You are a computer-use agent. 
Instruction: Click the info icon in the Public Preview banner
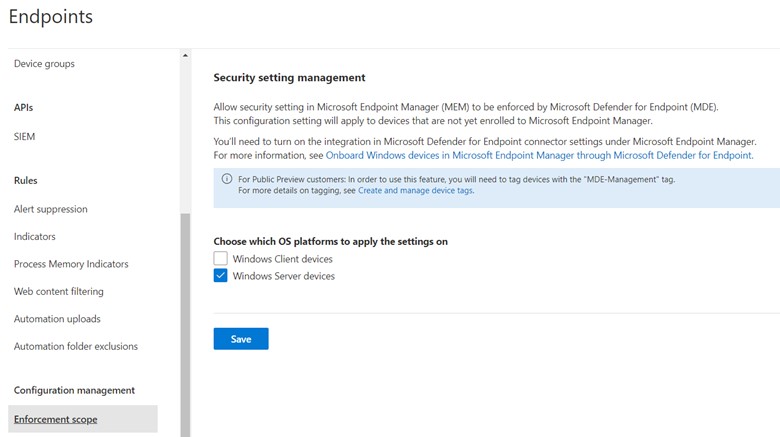click(x=227, y=179)
